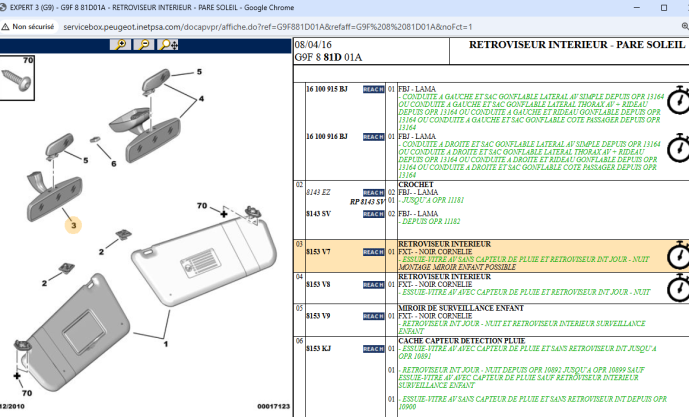Select part number 8153 V7 link
Viewport: 689px width, 417px height.
click(x=318, y=252)
